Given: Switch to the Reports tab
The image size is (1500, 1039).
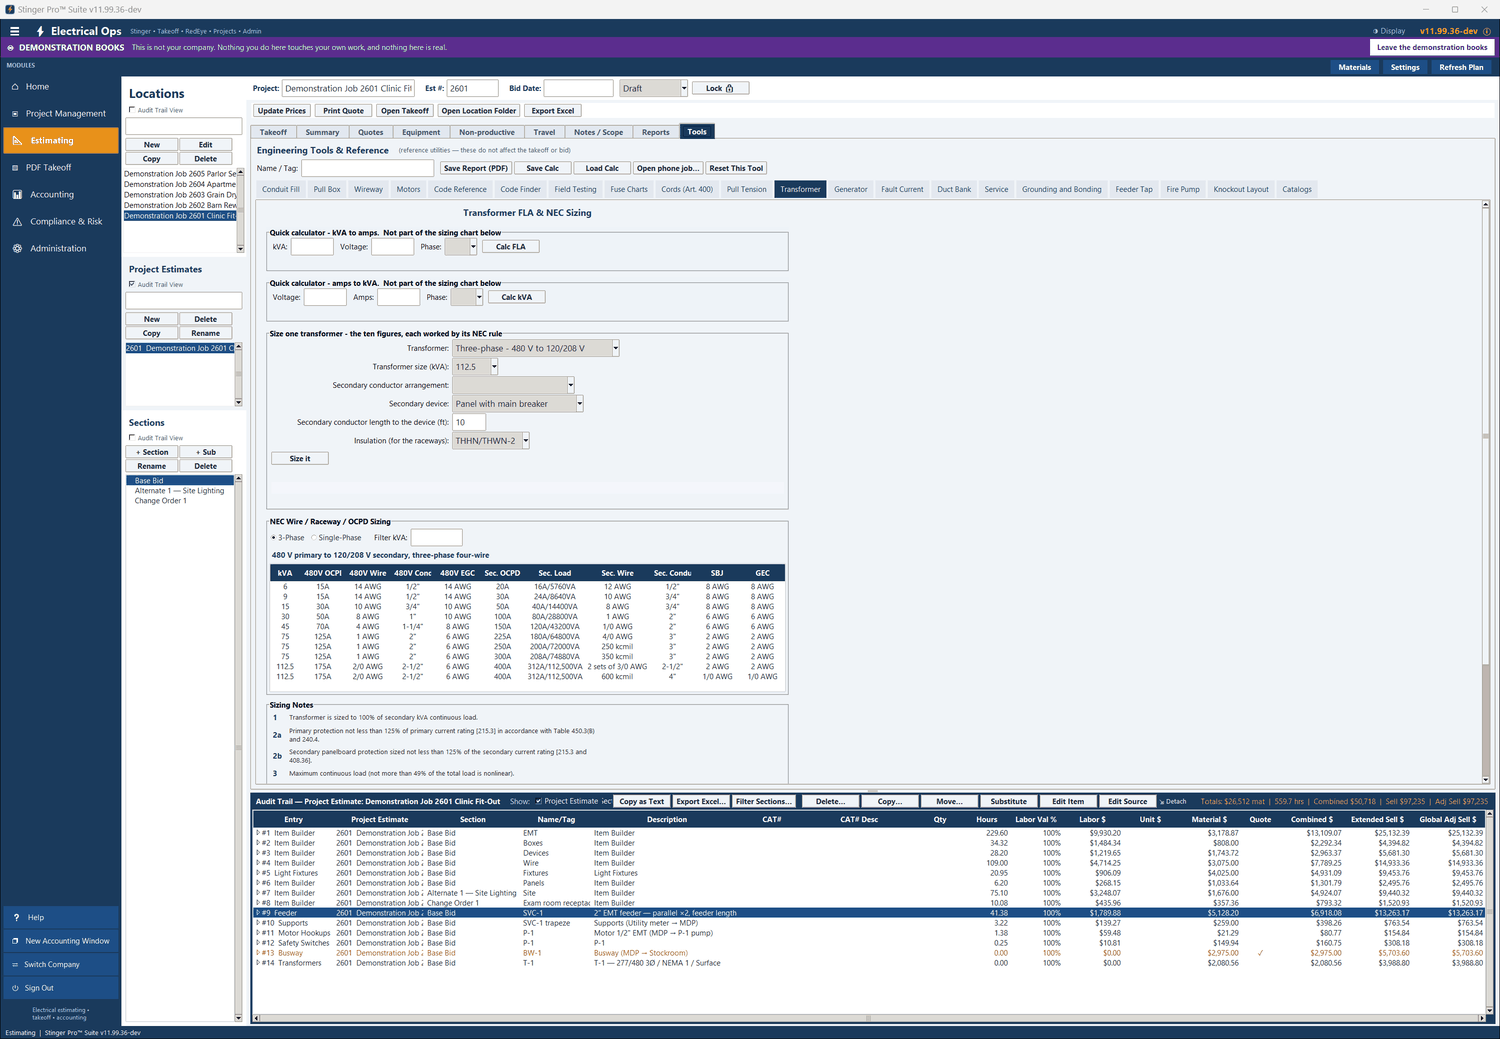Looking at the screenshot, I should (656, 132).
